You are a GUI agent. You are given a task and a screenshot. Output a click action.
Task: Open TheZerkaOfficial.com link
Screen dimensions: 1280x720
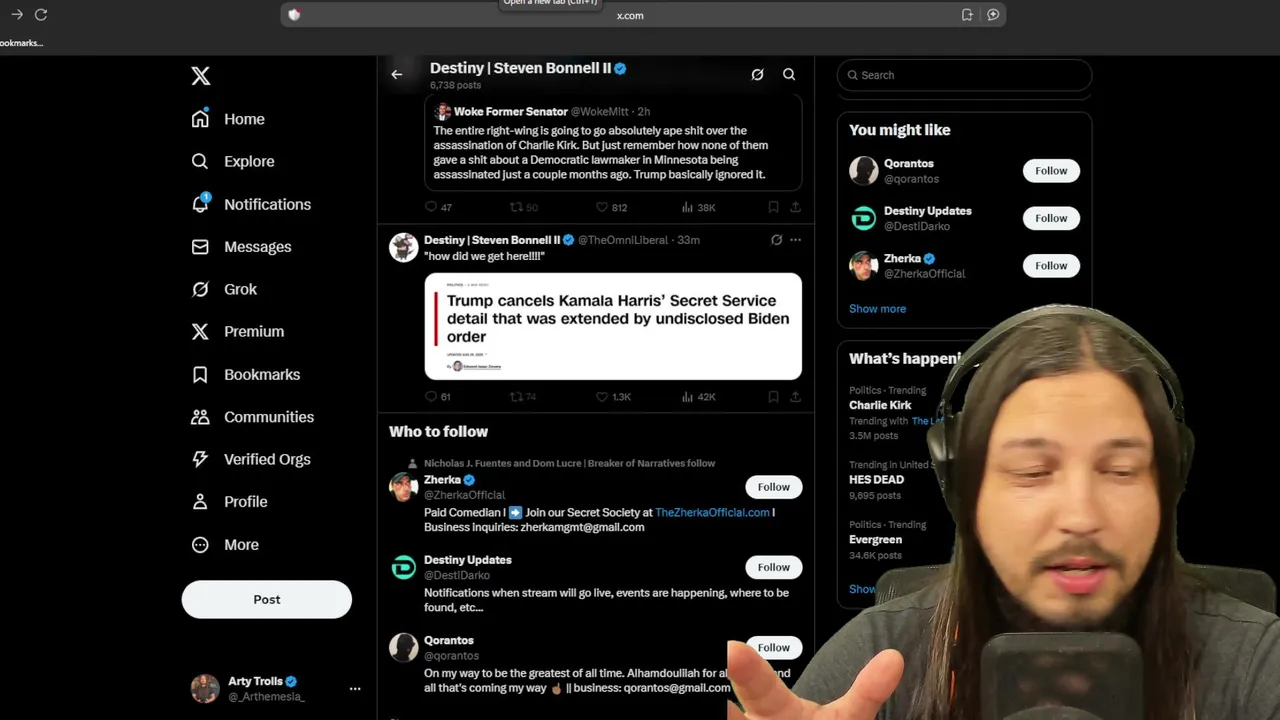tap(712, 512)
